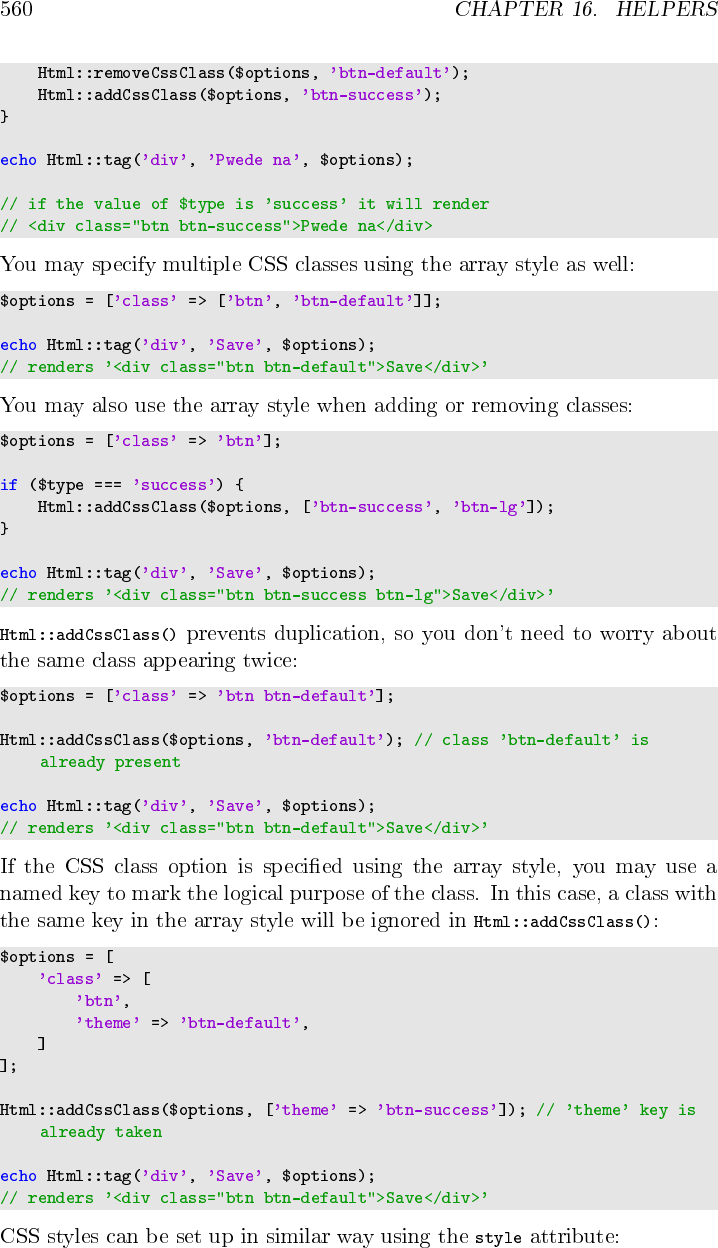
Task: Click the inline code word 'style' in last sentence
Action: pos(498,1238)
